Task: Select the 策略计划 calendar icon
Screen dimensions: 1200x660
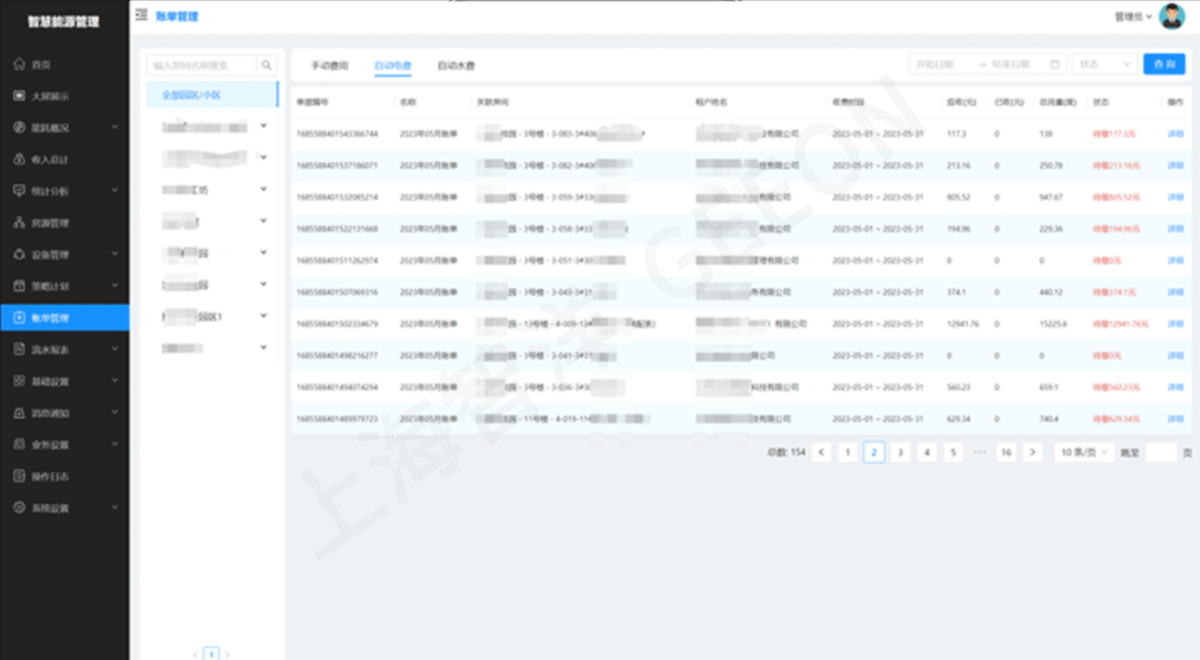Action: click(x=19, y=286)
